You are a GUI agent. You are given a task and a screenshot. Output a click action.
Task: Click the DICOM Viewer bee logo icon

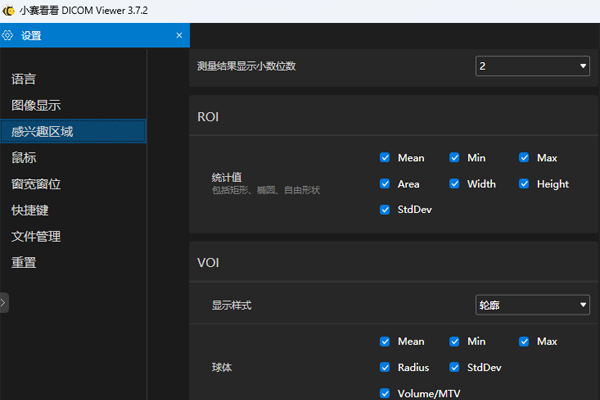tap(8, 10)
